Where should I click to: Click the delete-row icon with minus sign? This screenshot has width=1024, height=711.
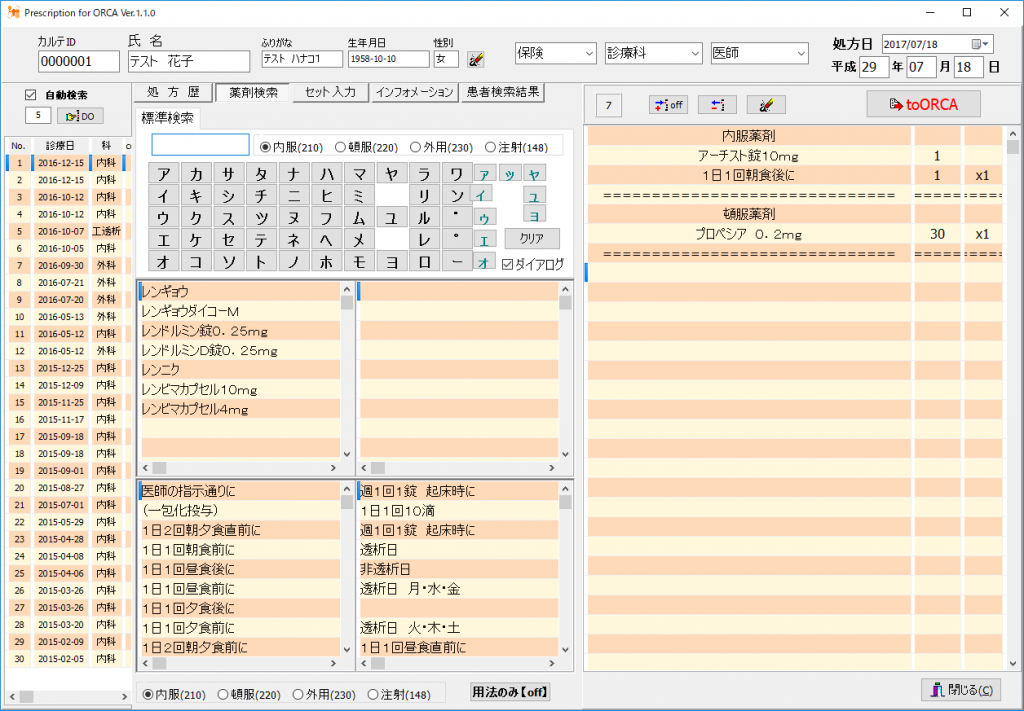pyautogui.click(x=717, y=105)
